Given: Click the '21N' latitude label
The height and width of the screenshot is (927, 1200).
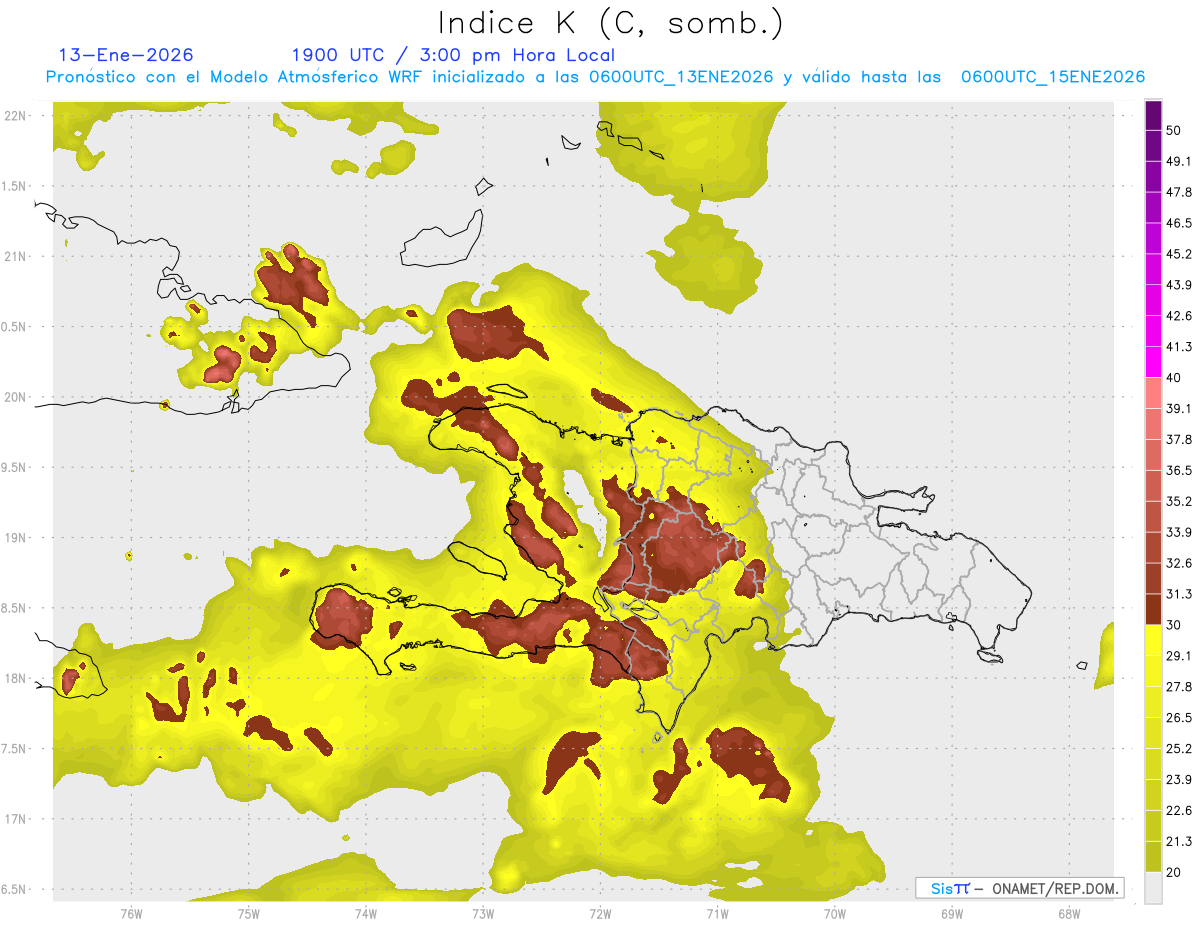Looking at the screenshot, I should (17, 256).
